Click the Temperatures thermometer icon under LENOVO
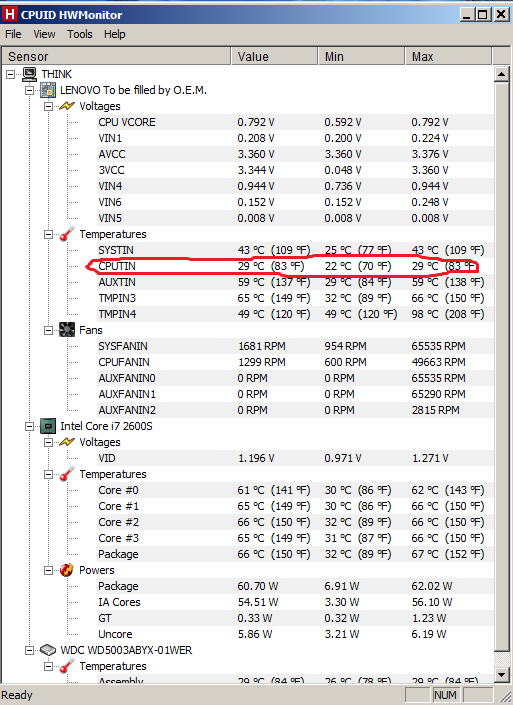Viewport: 513px width, 705px height. coord(67,234)
